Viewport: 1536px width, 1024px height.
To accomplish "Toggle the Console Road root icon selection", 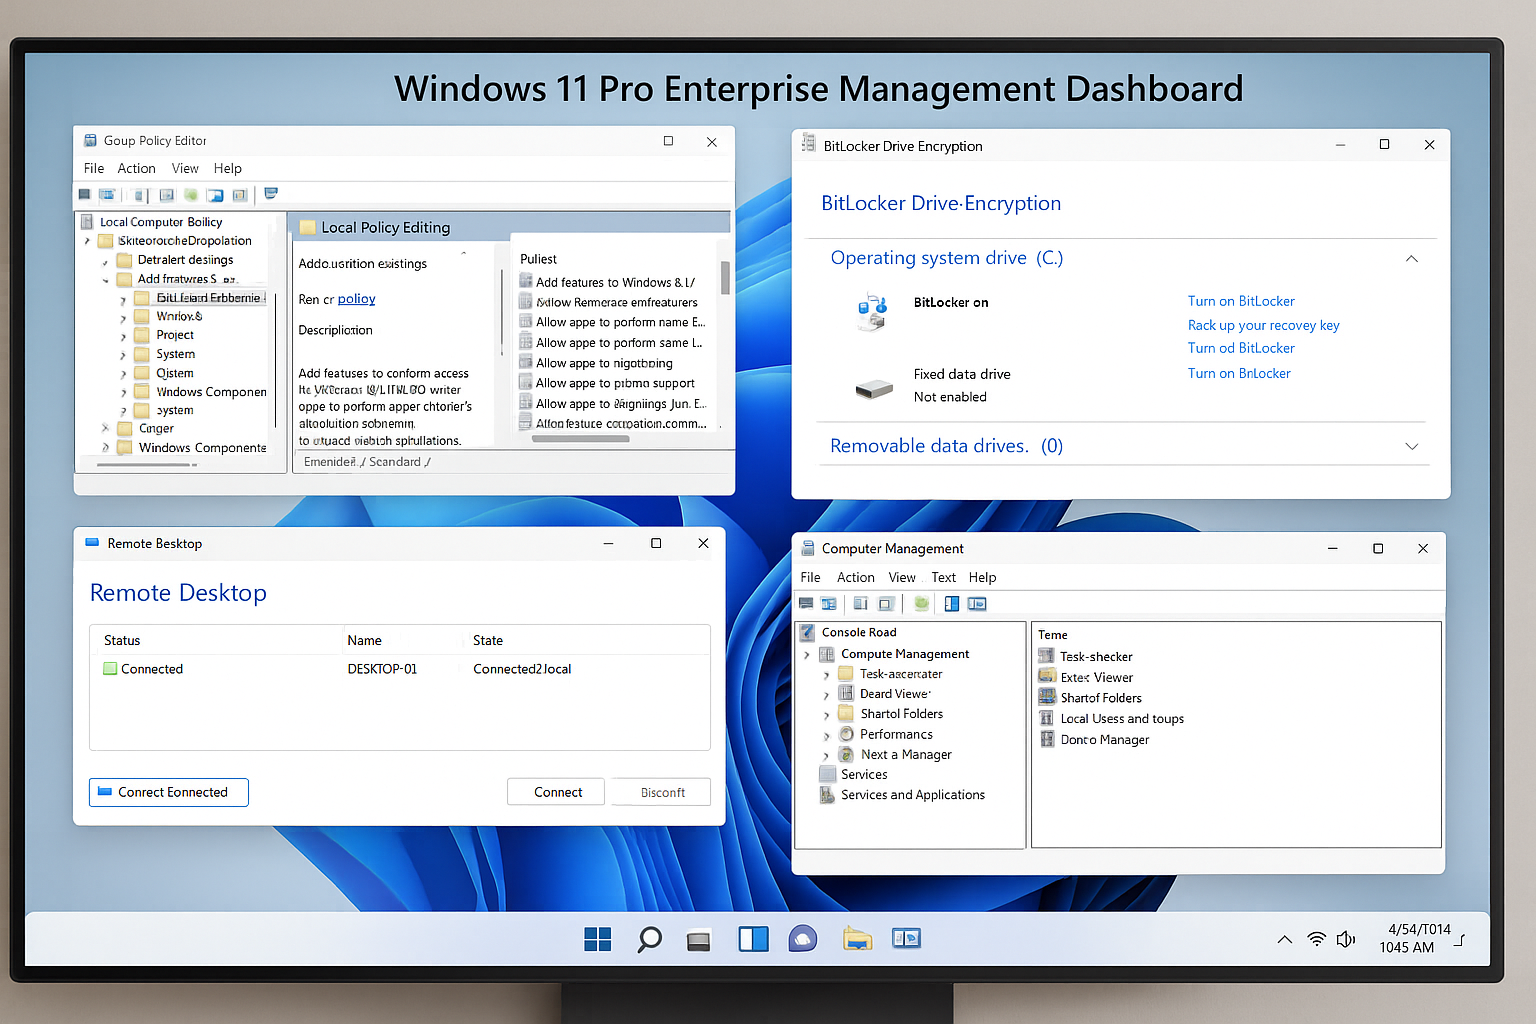I will 806,631.
